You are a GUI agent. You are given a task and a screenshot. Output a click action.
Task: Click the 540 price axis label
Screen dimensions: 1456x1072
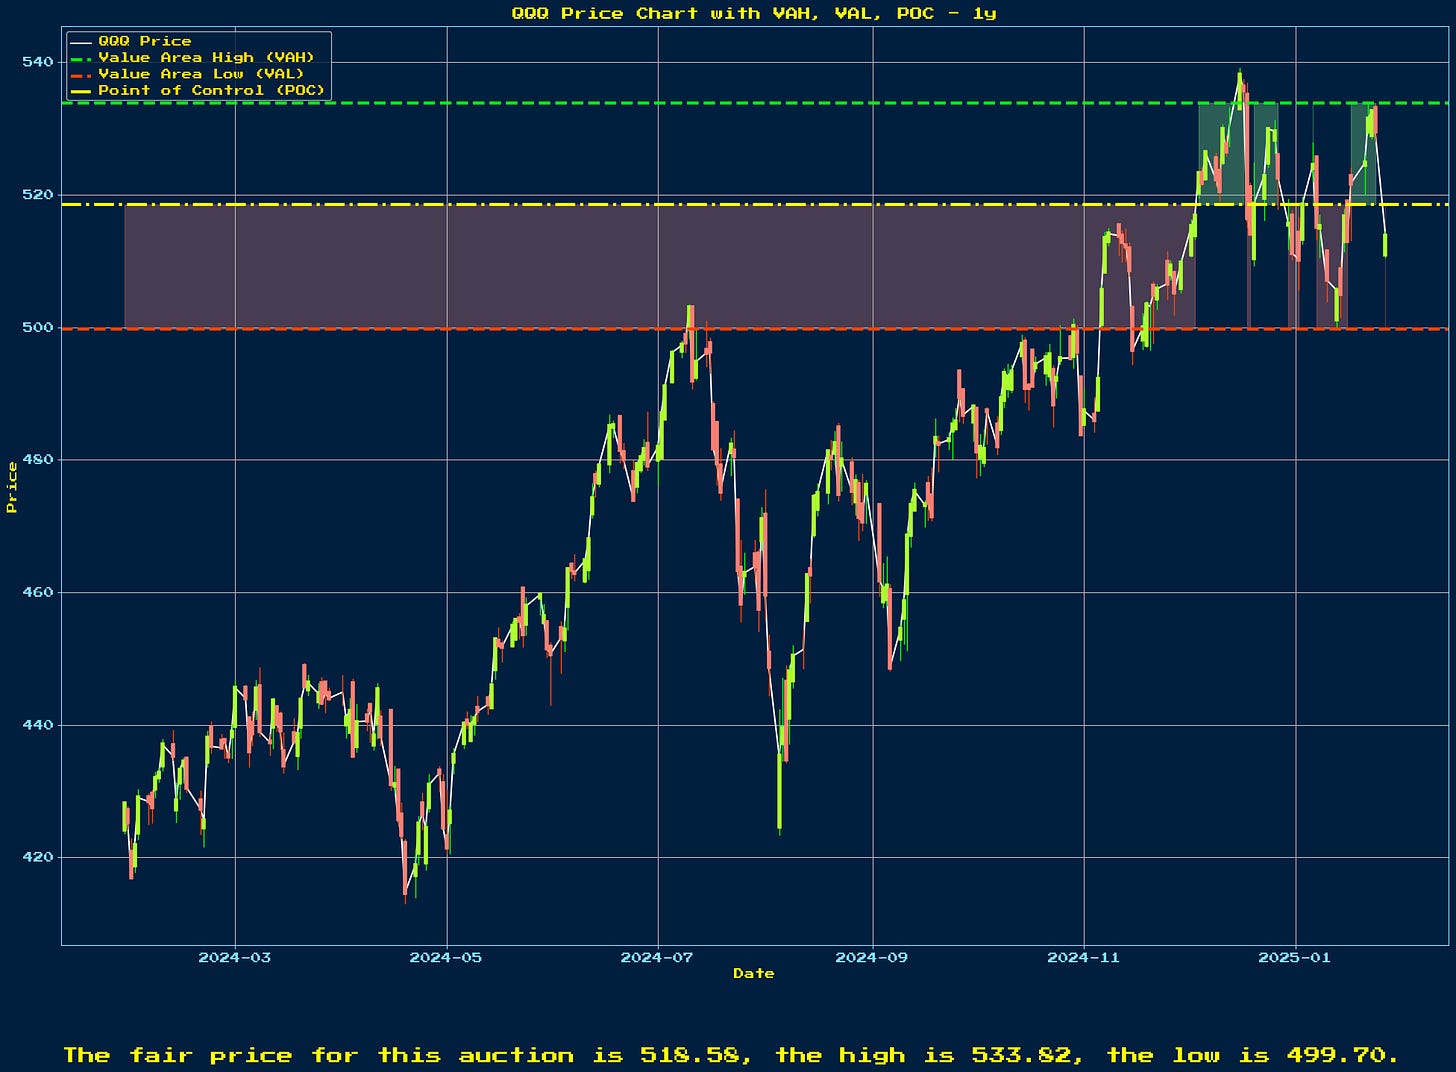[x=36, y=62]
